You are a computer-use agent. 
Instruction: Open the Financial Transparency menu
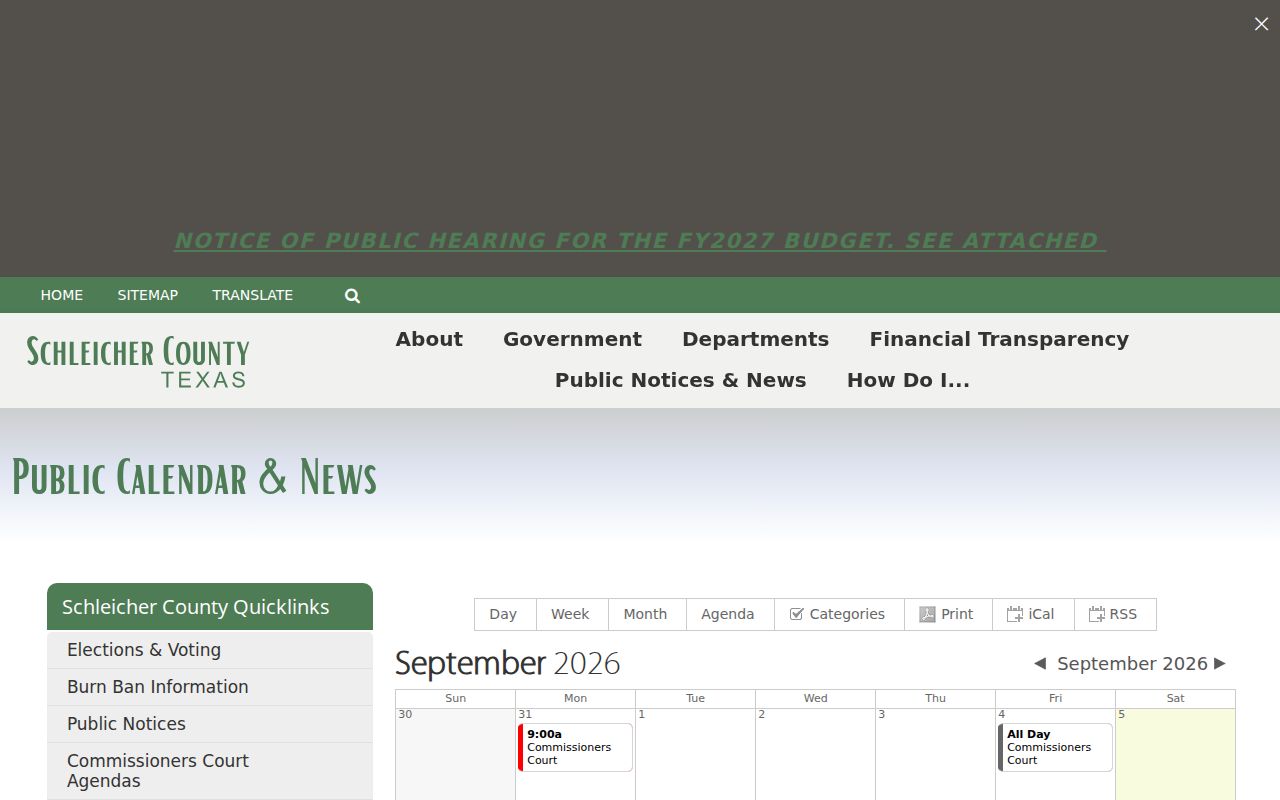(x=999, y=339)
